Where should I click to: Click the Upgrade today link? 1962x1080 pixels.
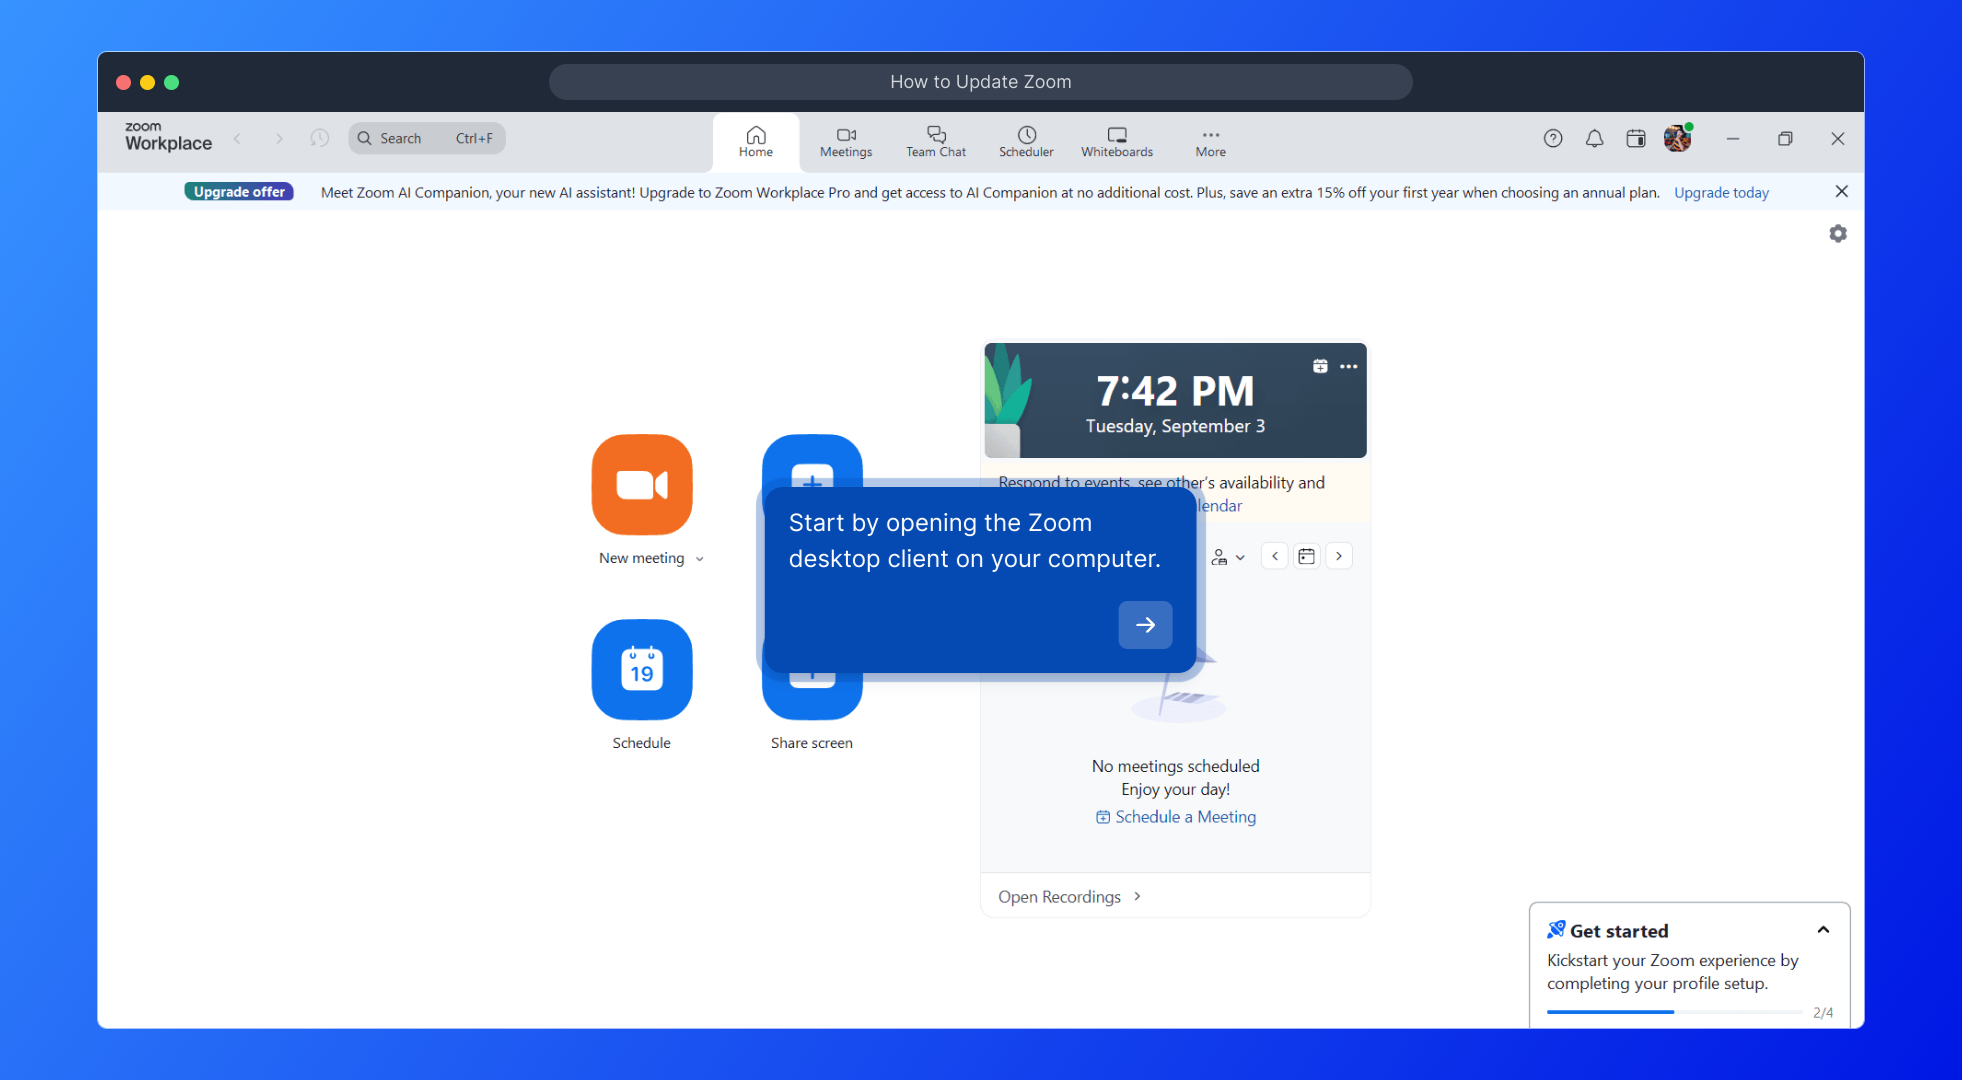[x=1721, y=192]
